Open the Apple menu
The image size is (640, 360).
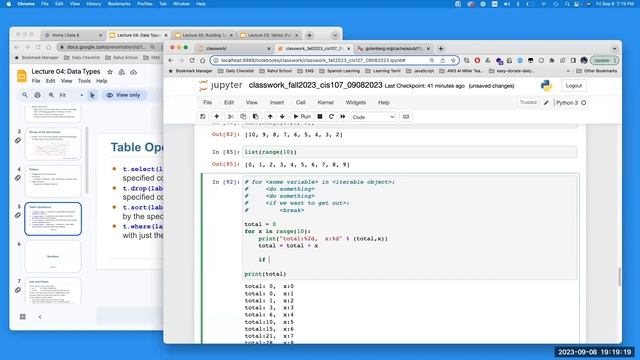click(x=9, y=4)
